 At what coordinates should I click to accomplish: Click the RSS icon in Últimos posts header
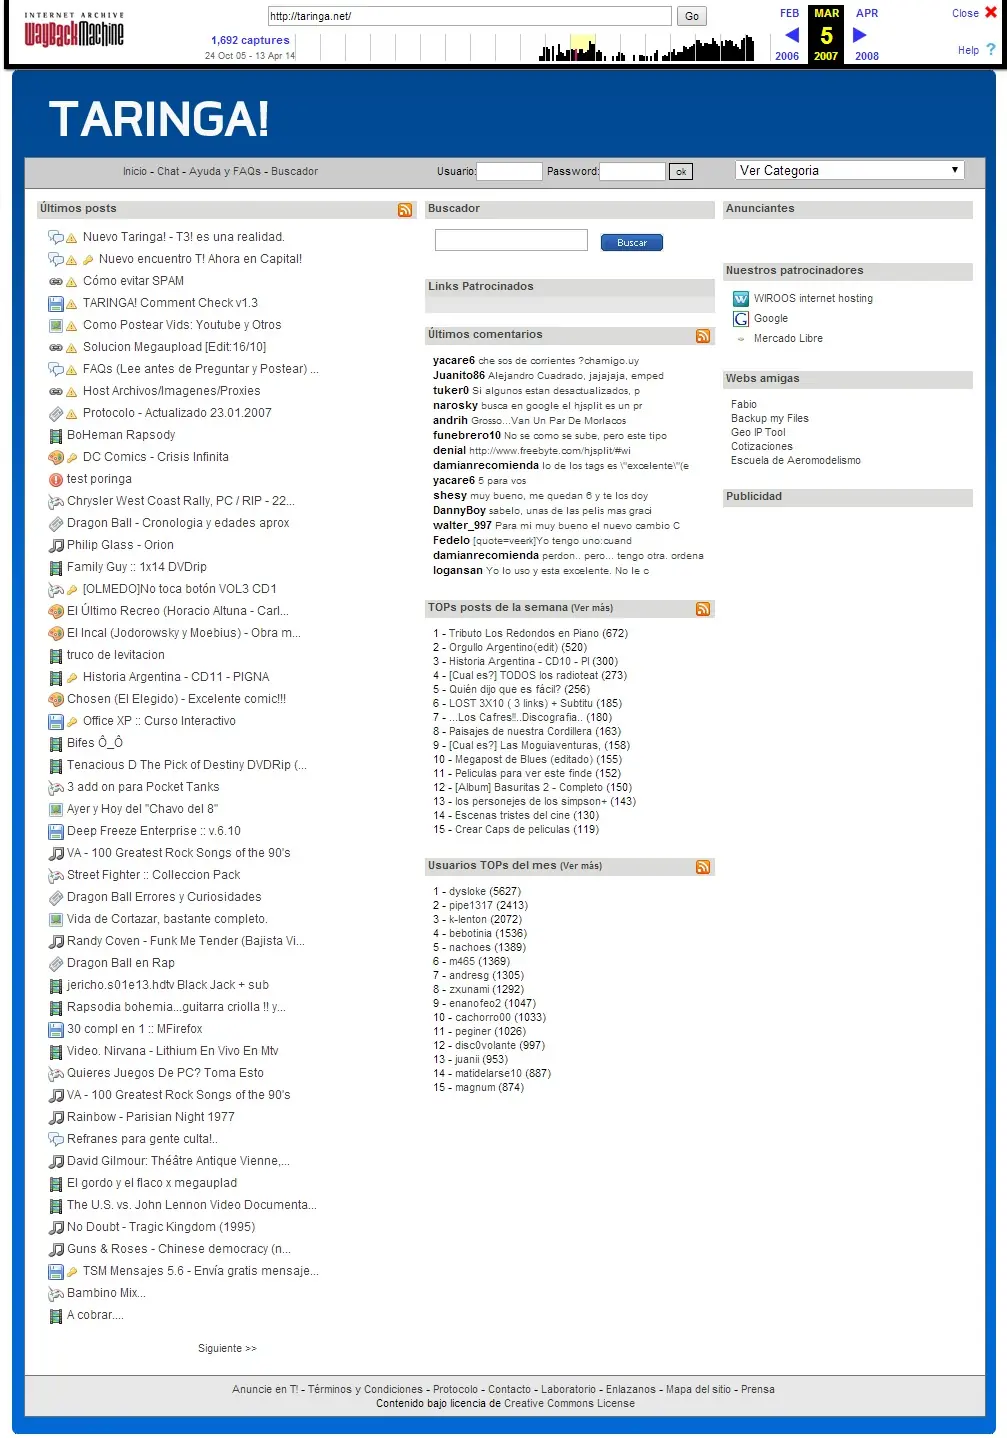click(405, 210)
